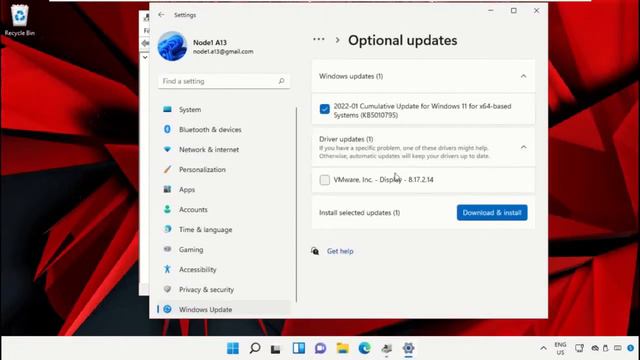Click the Find a setting search field
Image resolution: width=640 pixels, height=360 pixels.
tap(224, 81)
